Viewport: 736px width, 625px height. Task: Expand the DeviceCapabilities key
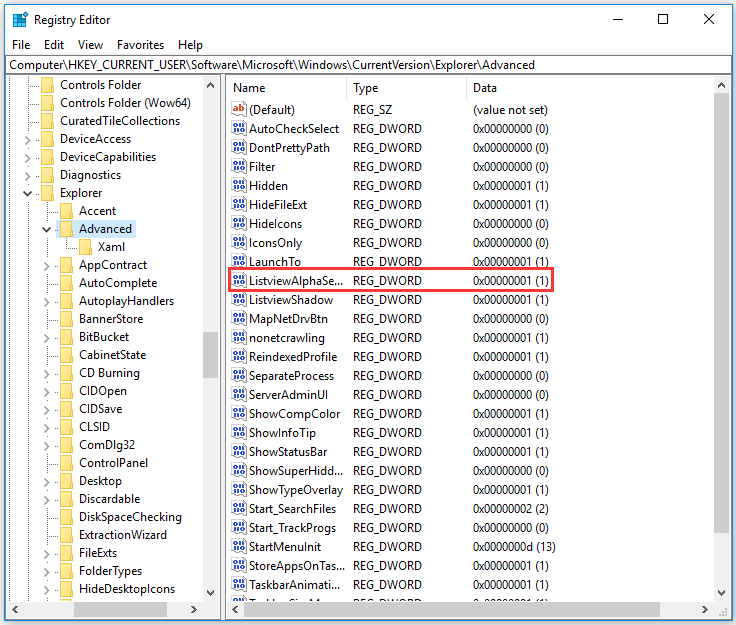(x=27, y=157)
